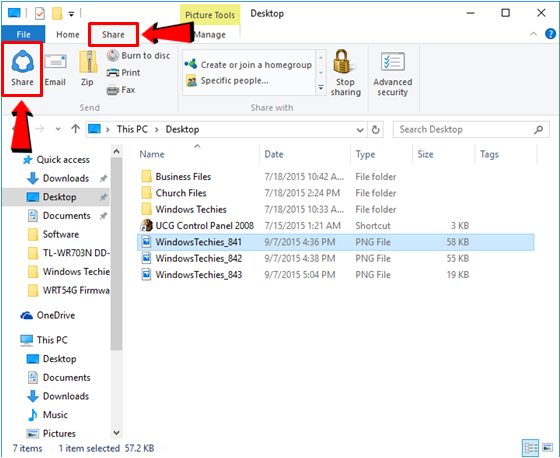This screenshot has width=560, height=458.
Task: Switch to the Home tab
Action: [x=68, y=35]
